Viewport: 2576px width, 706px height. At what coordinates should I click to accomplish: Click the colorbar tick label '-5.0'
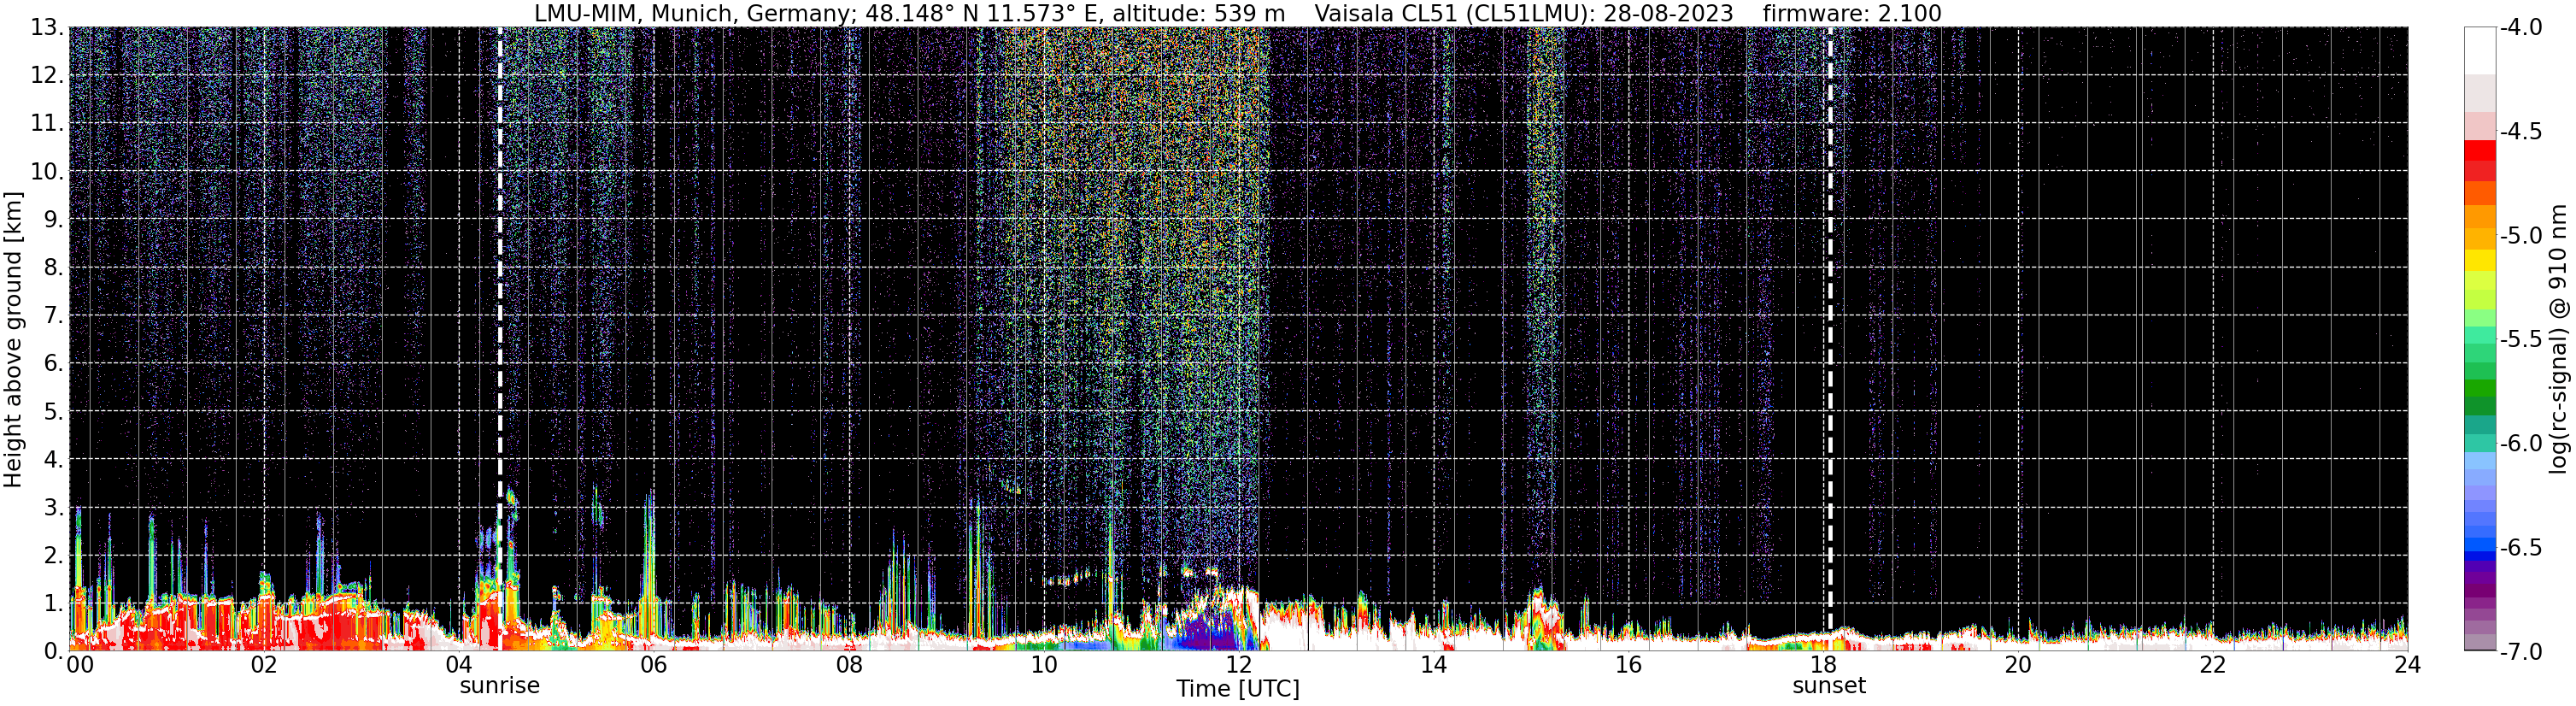click(2521, 236)
